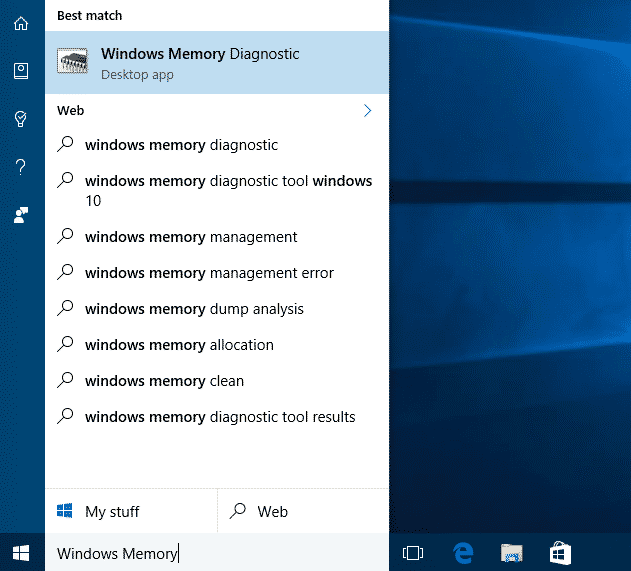Select "windows memory diagnostic tool results"
The width and height of the screenshot is (631, 571).
pos(217,417)
